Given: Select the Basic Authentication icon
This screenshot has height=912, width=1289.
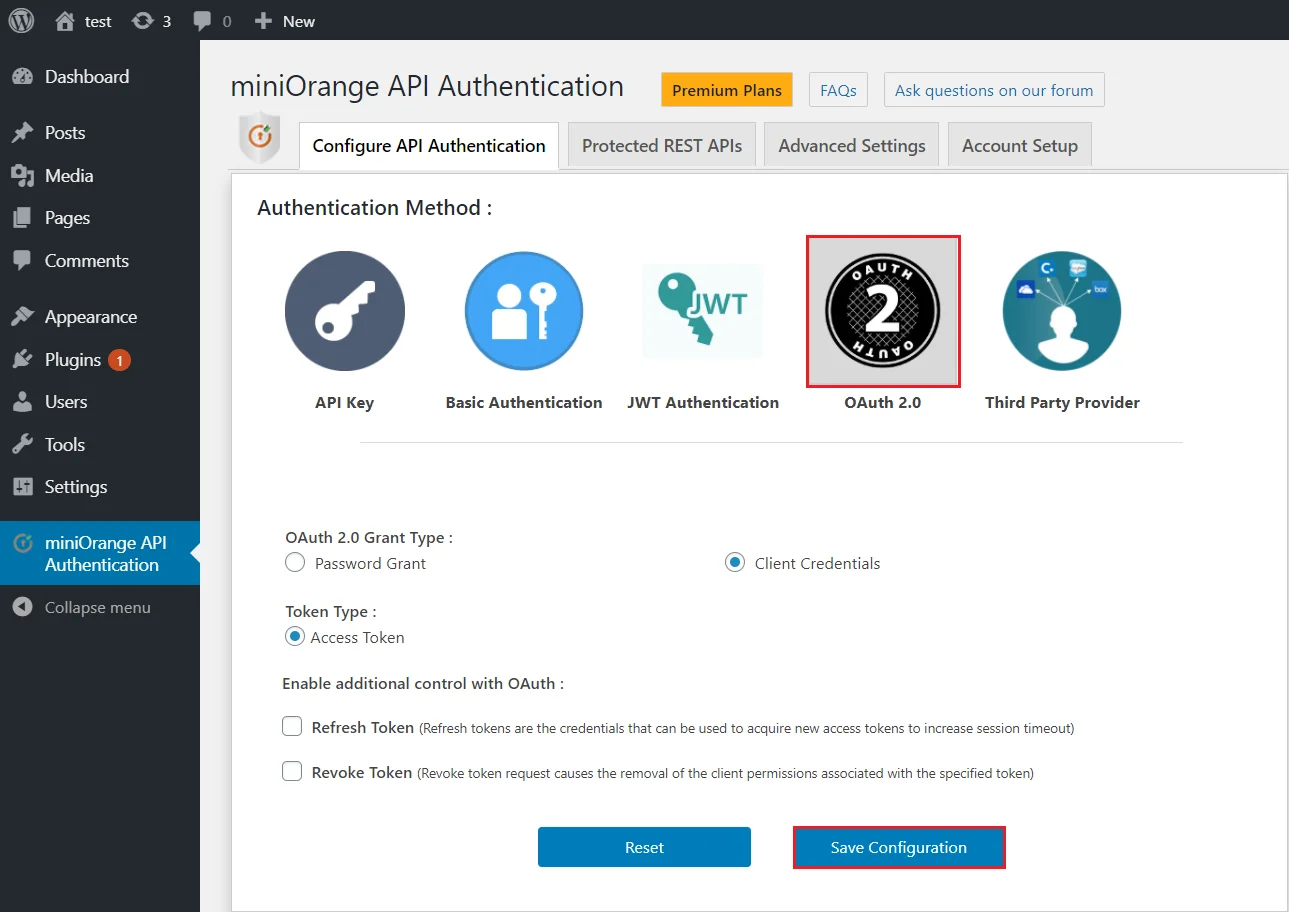Looking at the screenshot, I should [524, 311].
